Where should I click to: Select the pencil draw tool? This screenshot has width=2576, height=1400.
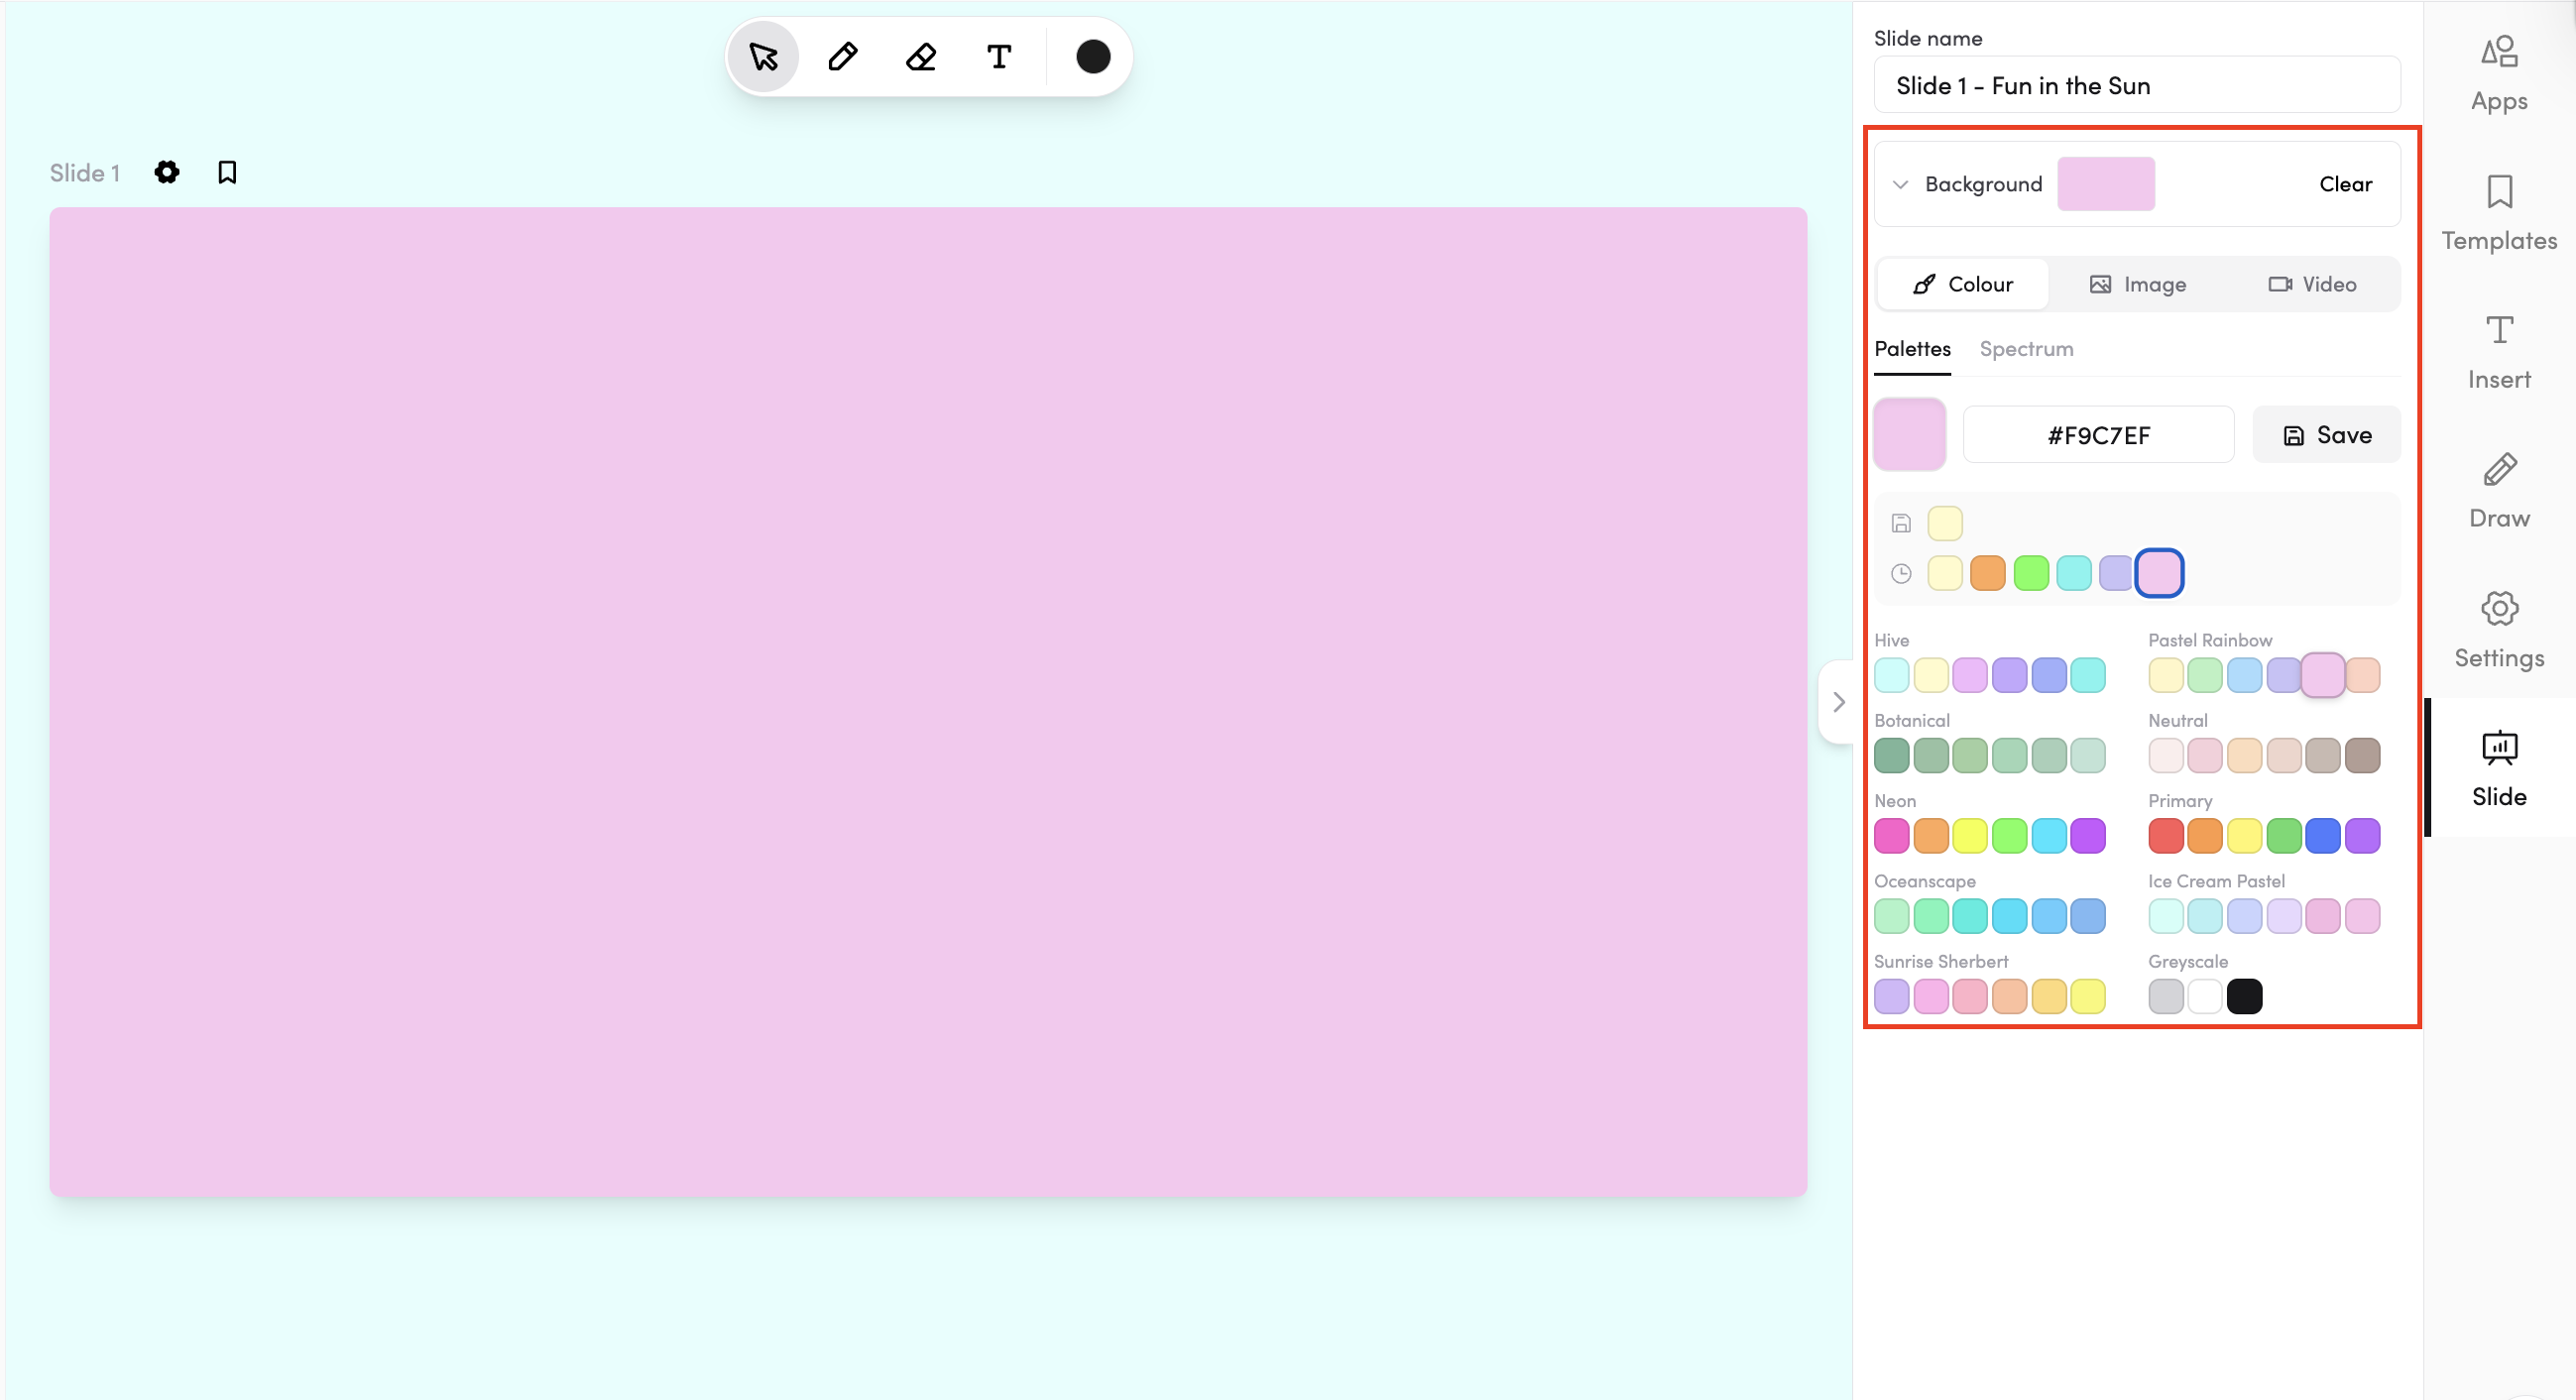[842, 57]
